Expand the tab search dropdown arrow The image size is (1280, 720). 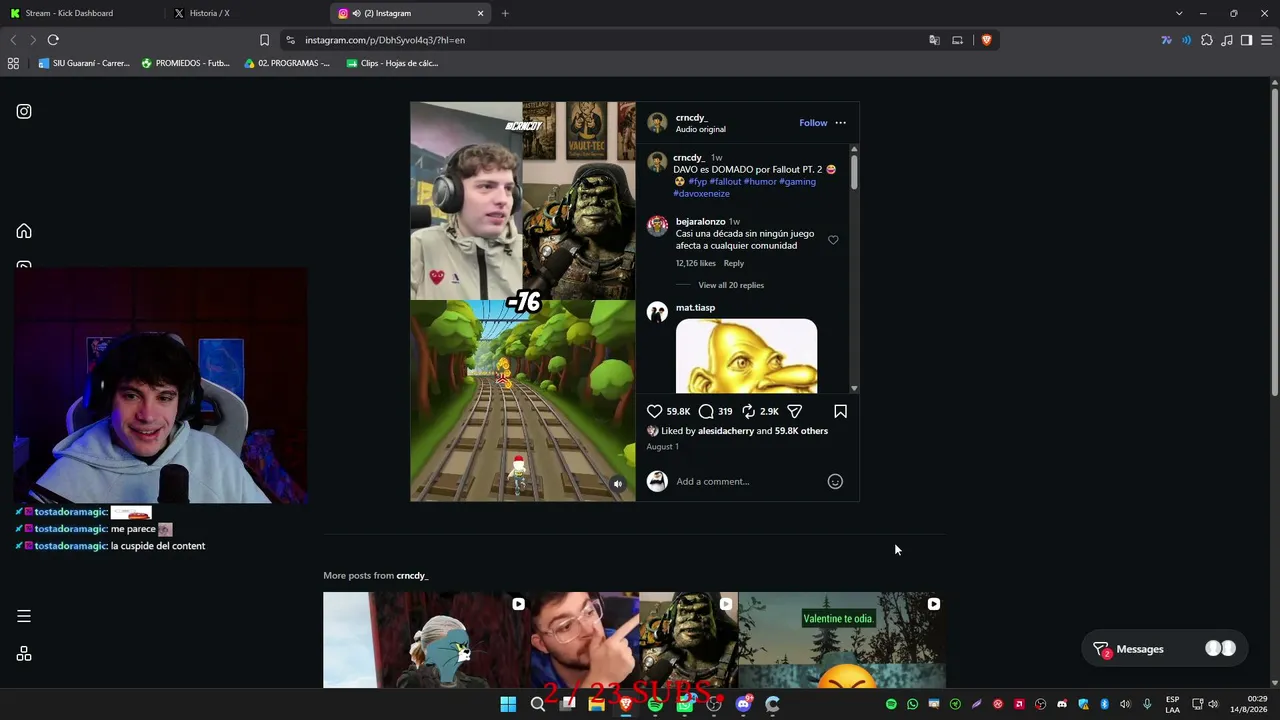click(1179, 13)
